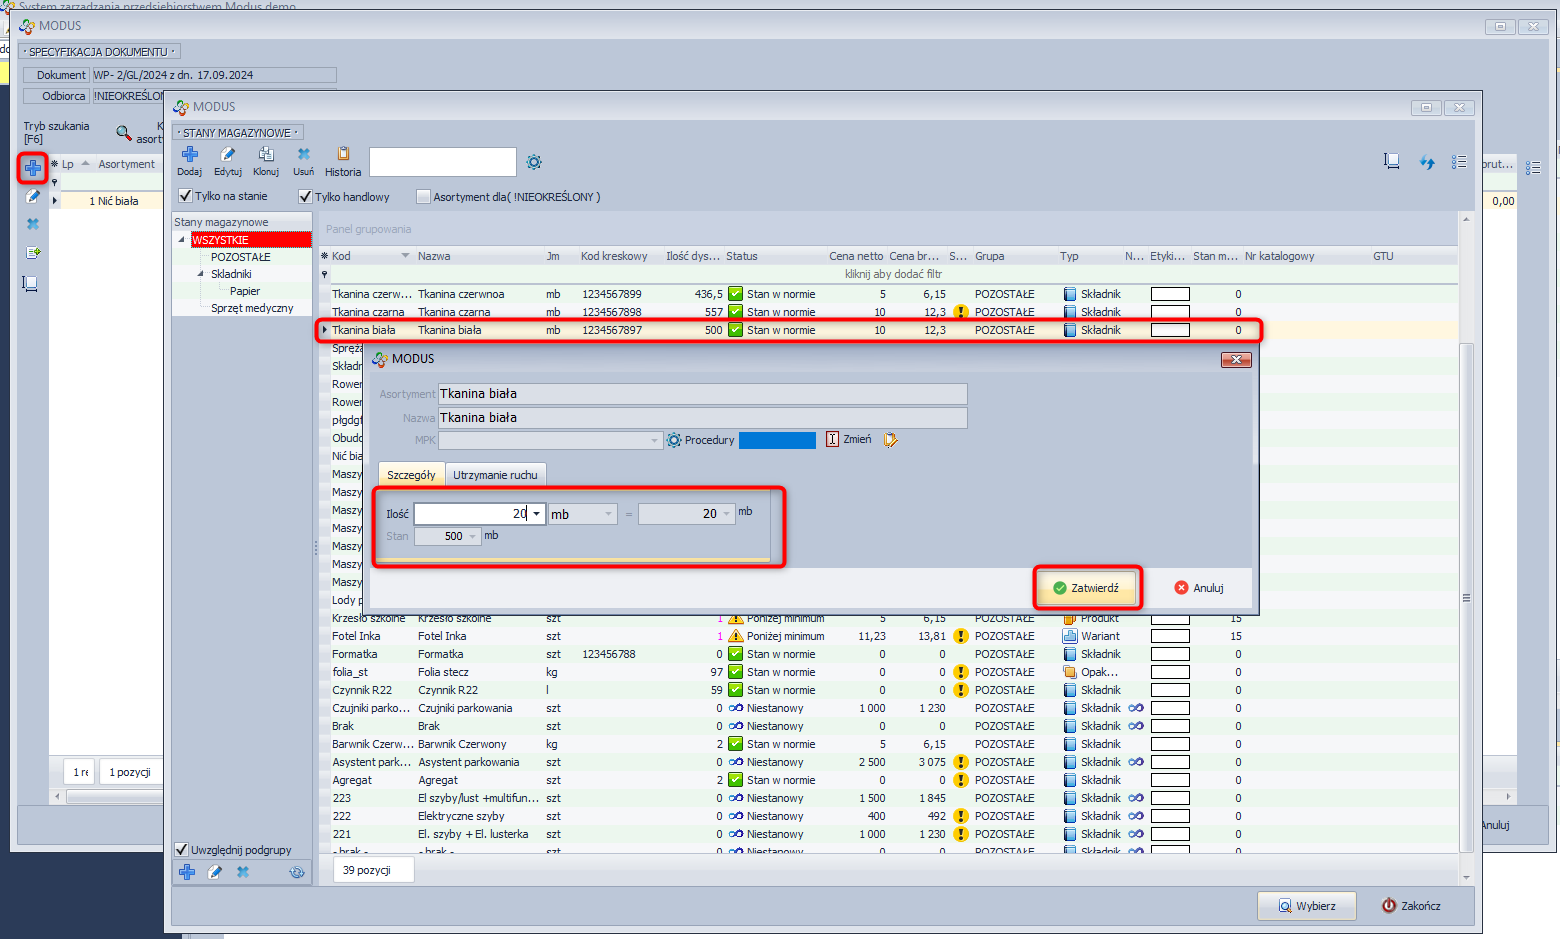Disable 'Uwzględnij podgrupy' checkbox
The image size is (1560, 939).
pos(182,849)
